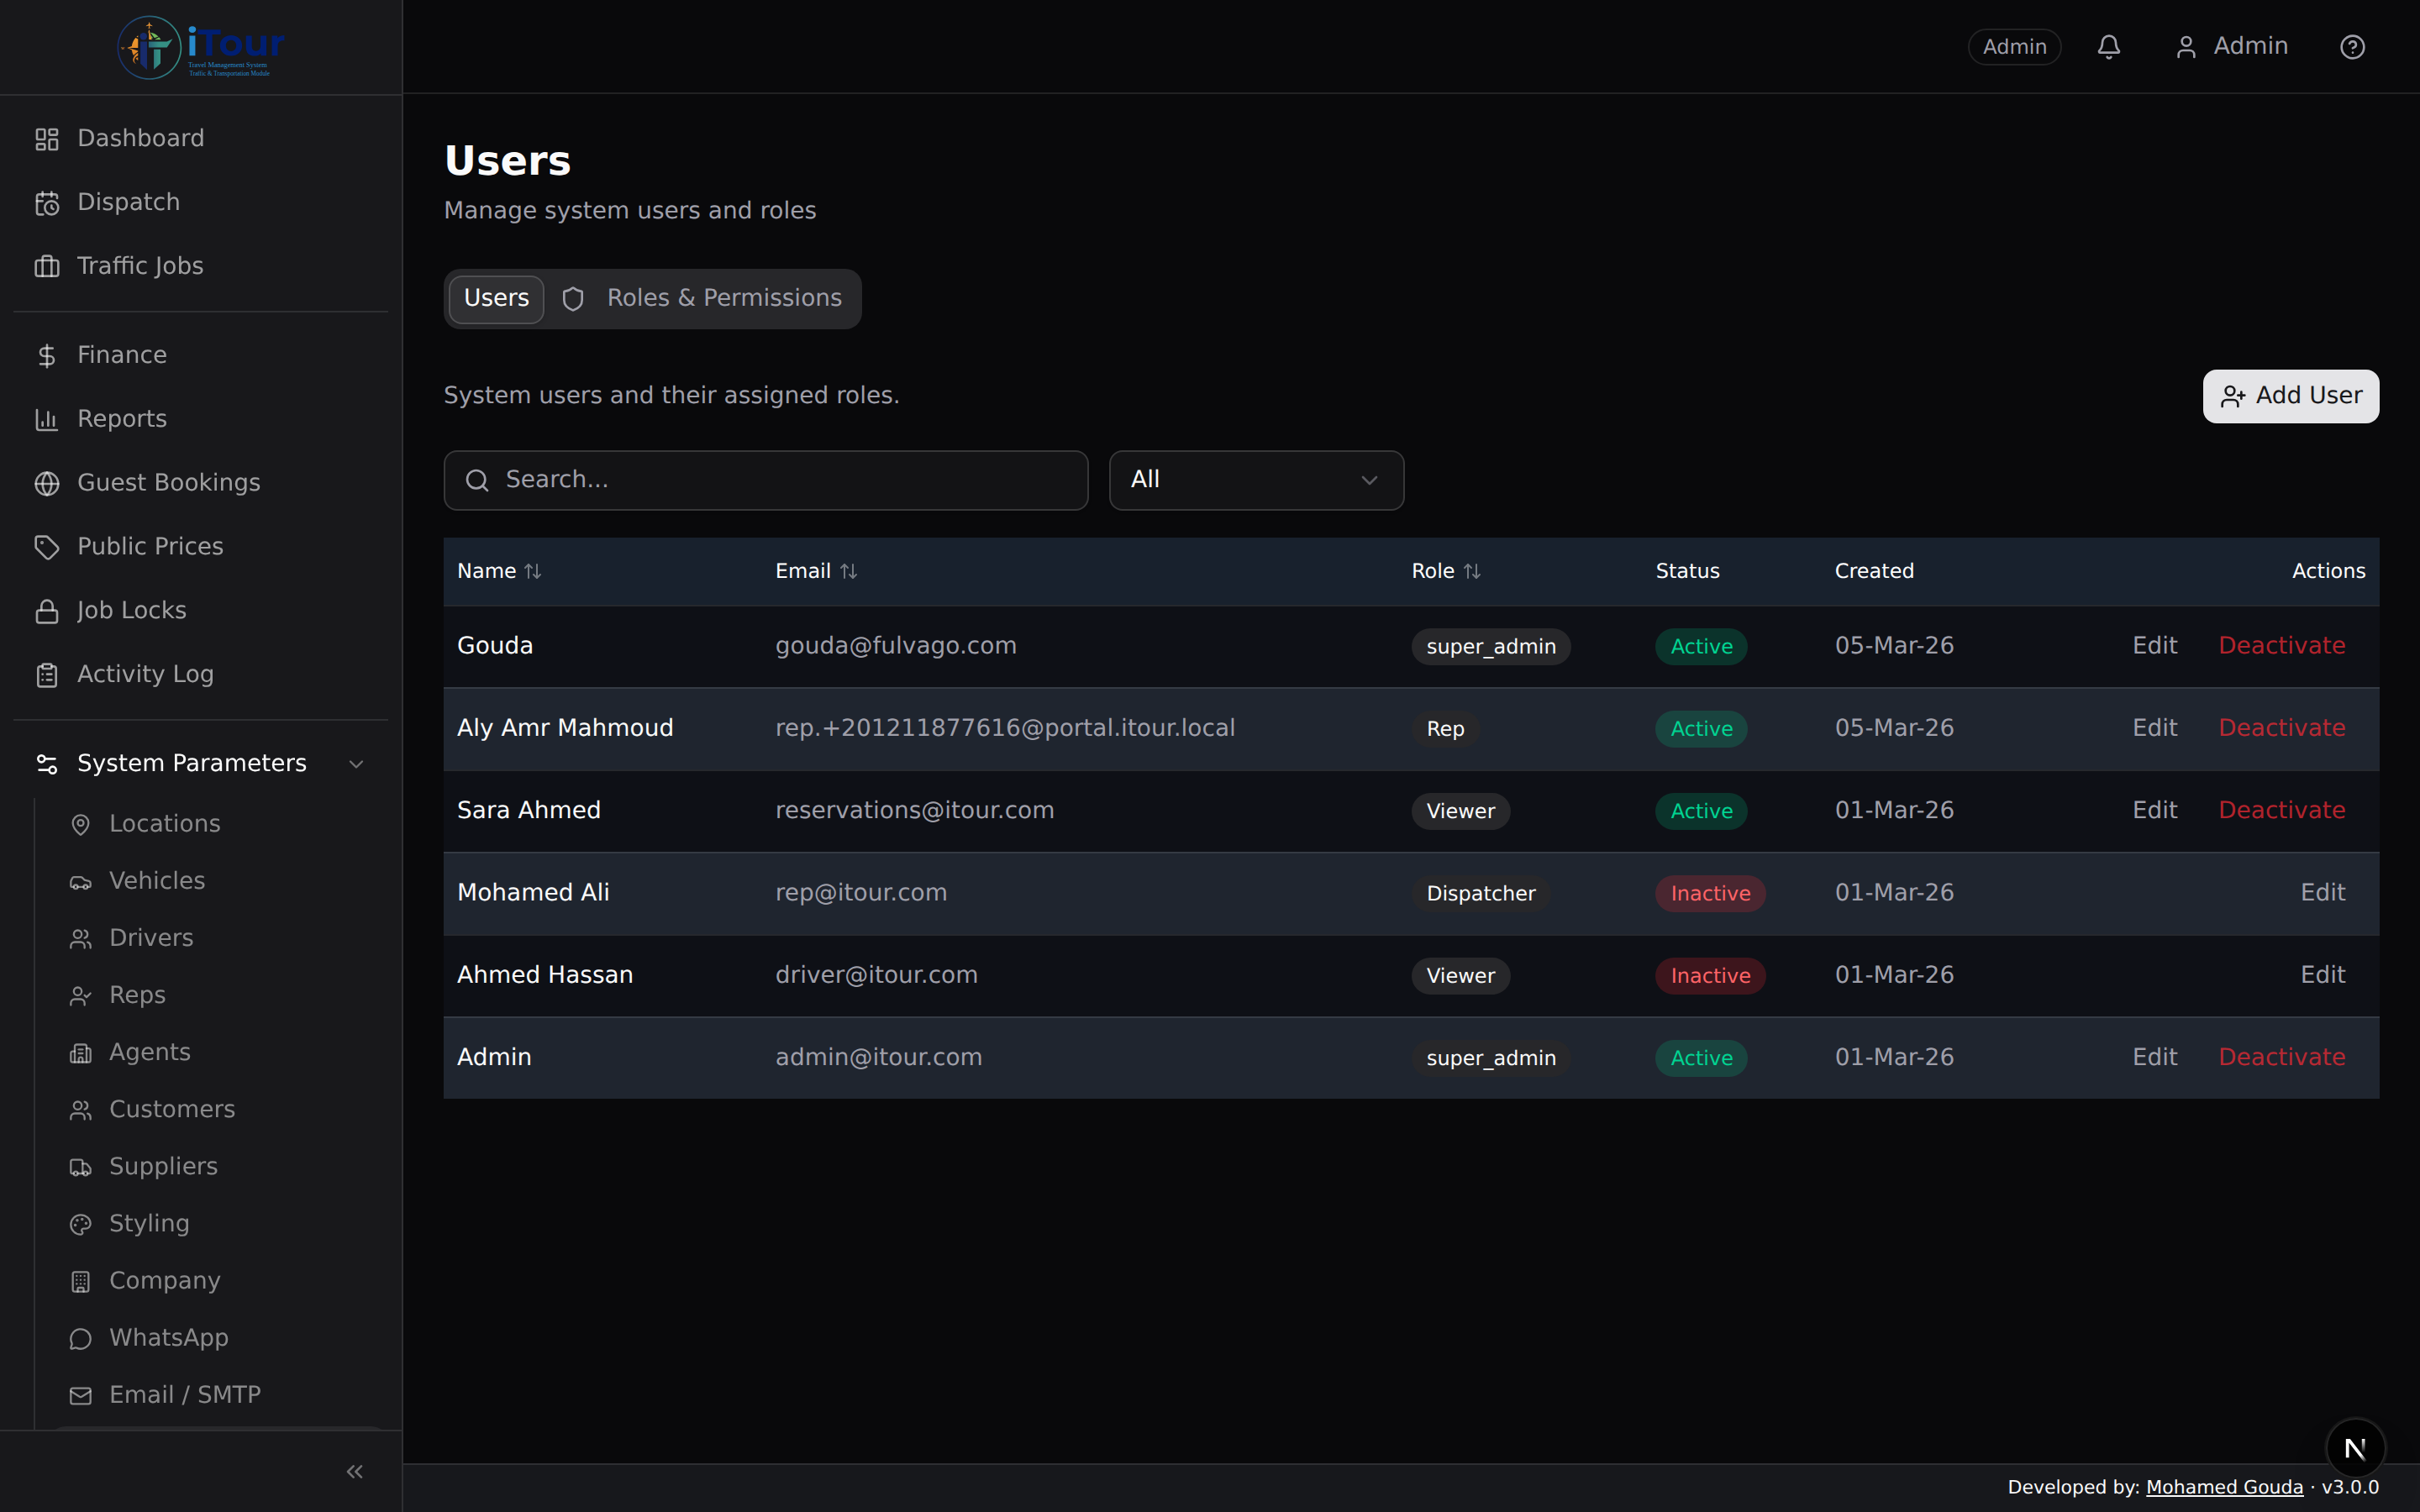Open the All role filter dropdown
2420x1512 pixels.
(1255, 480)
